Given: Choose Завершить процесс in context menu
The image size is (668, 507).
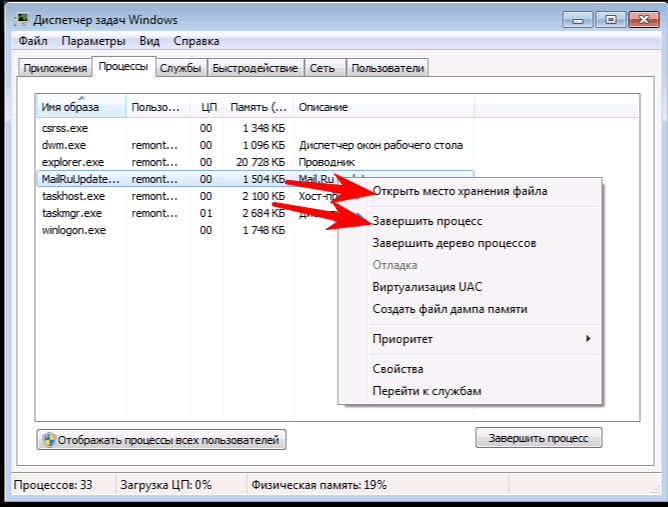Looking at the screenshot, I should [426, 220].
